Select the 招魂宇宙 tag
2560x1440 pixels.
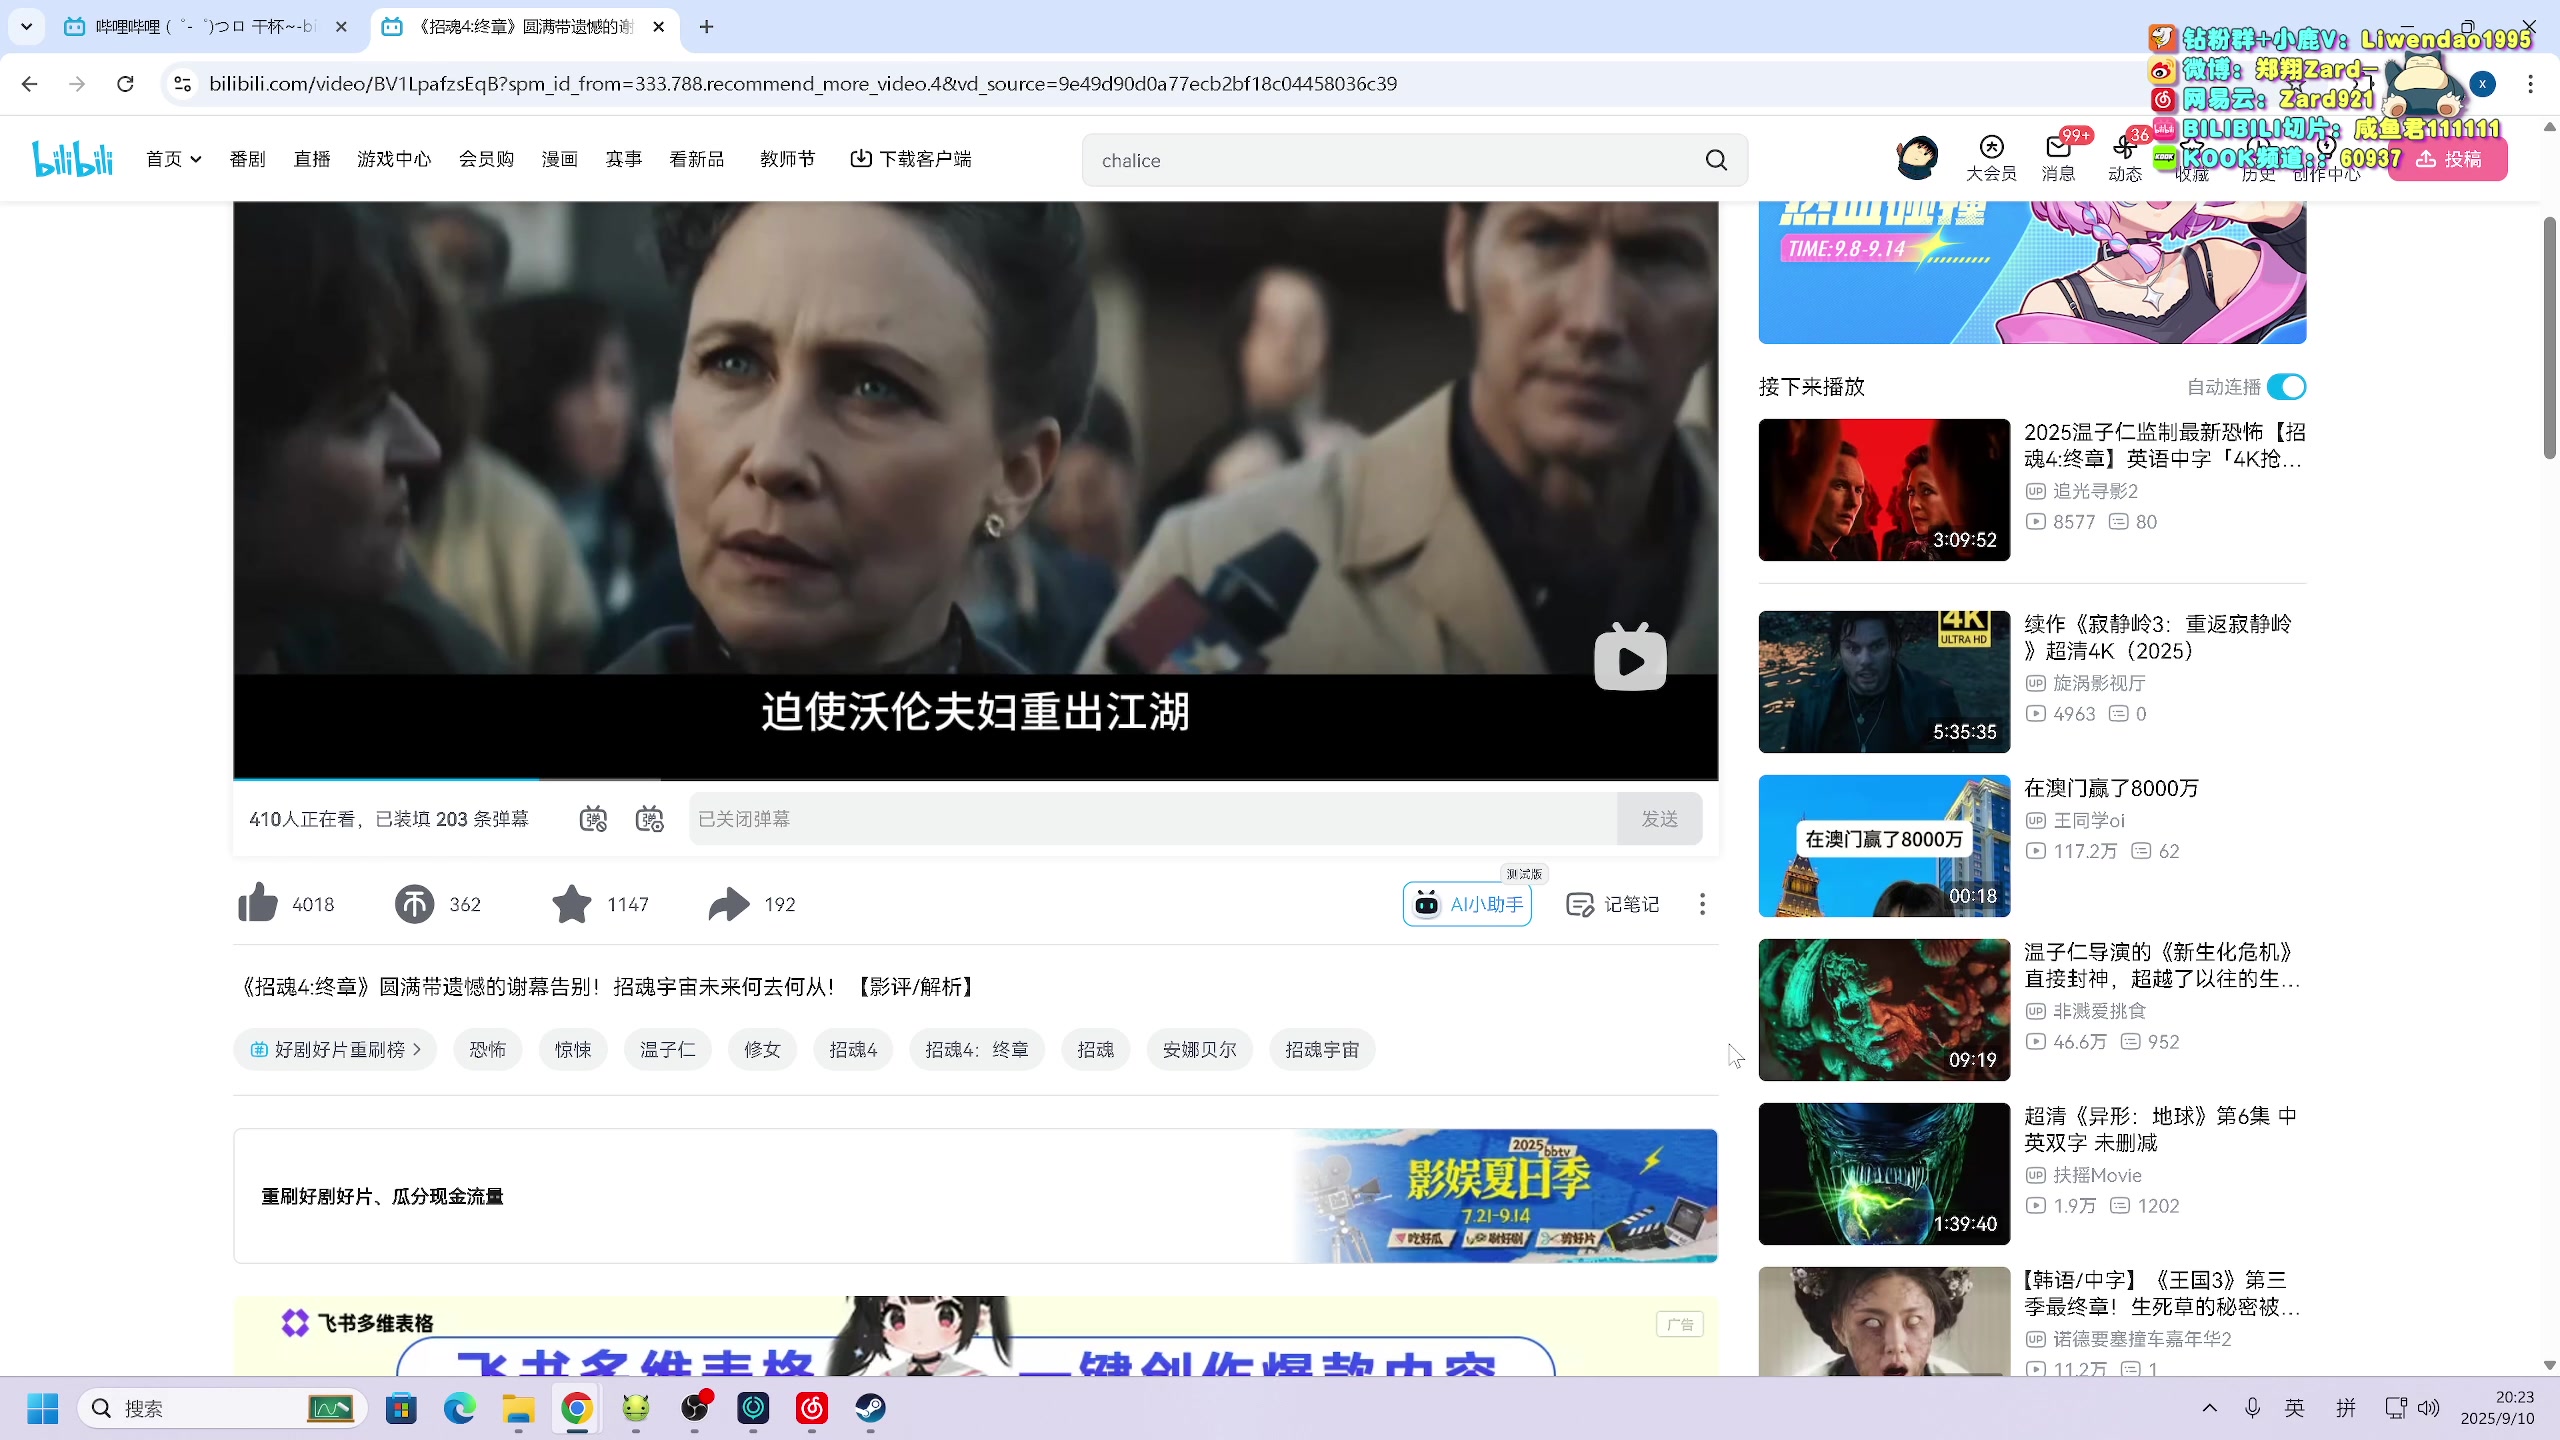click(x=1322, y=1049)
